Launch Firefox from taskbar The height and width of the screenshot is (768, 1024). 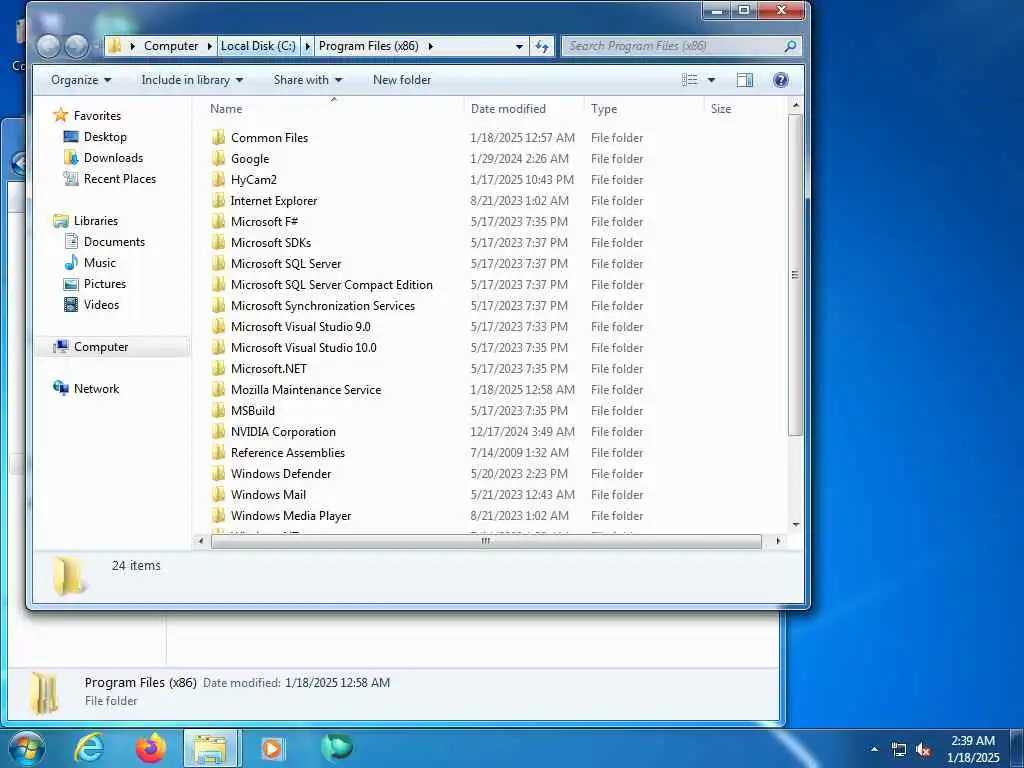(151, 748)
